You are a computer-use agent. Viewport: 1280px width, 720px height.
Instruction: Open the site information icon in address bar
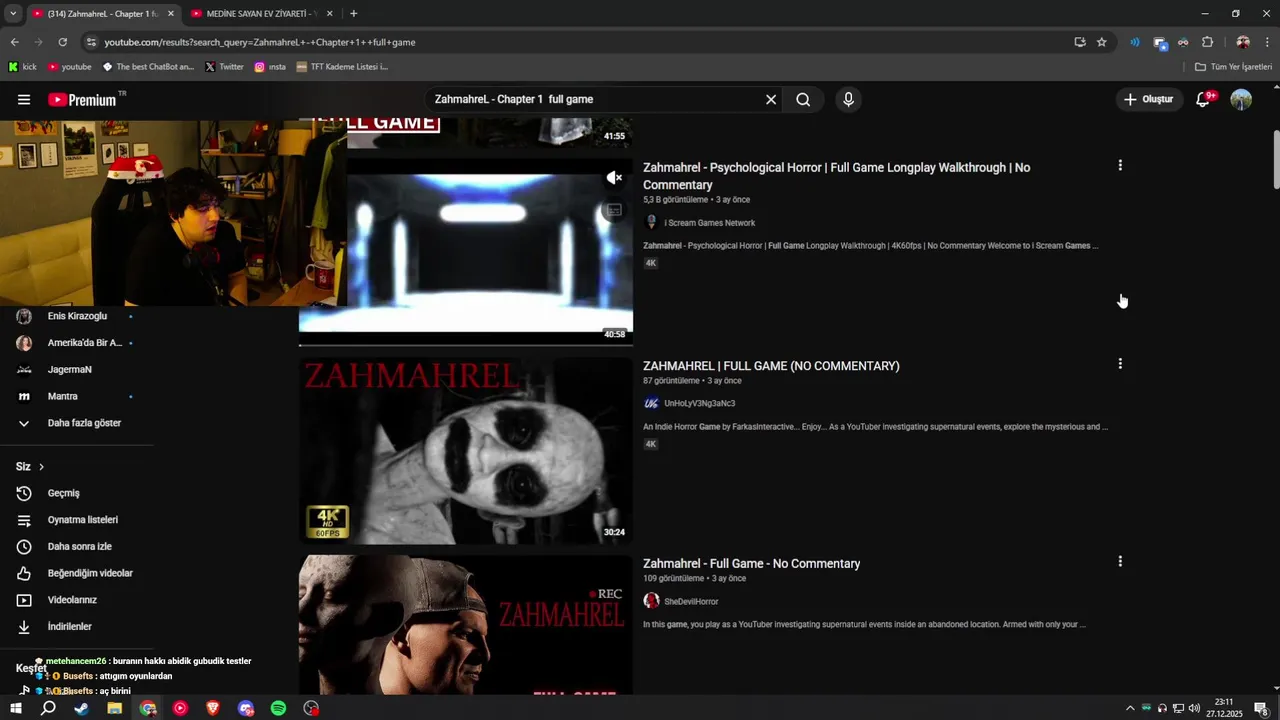coord(91,42)
